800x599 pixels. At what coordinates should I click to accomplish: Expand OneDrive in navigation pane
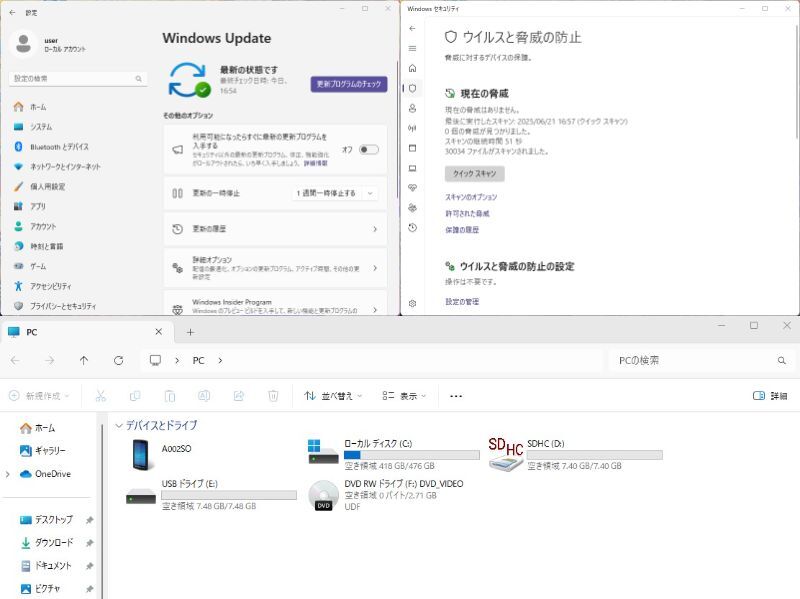click(x=8, y=474)
